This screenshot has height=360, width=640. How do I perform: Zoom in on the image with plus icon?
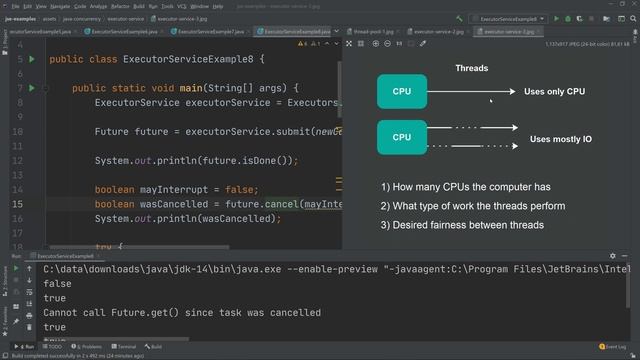click(376, 43)
